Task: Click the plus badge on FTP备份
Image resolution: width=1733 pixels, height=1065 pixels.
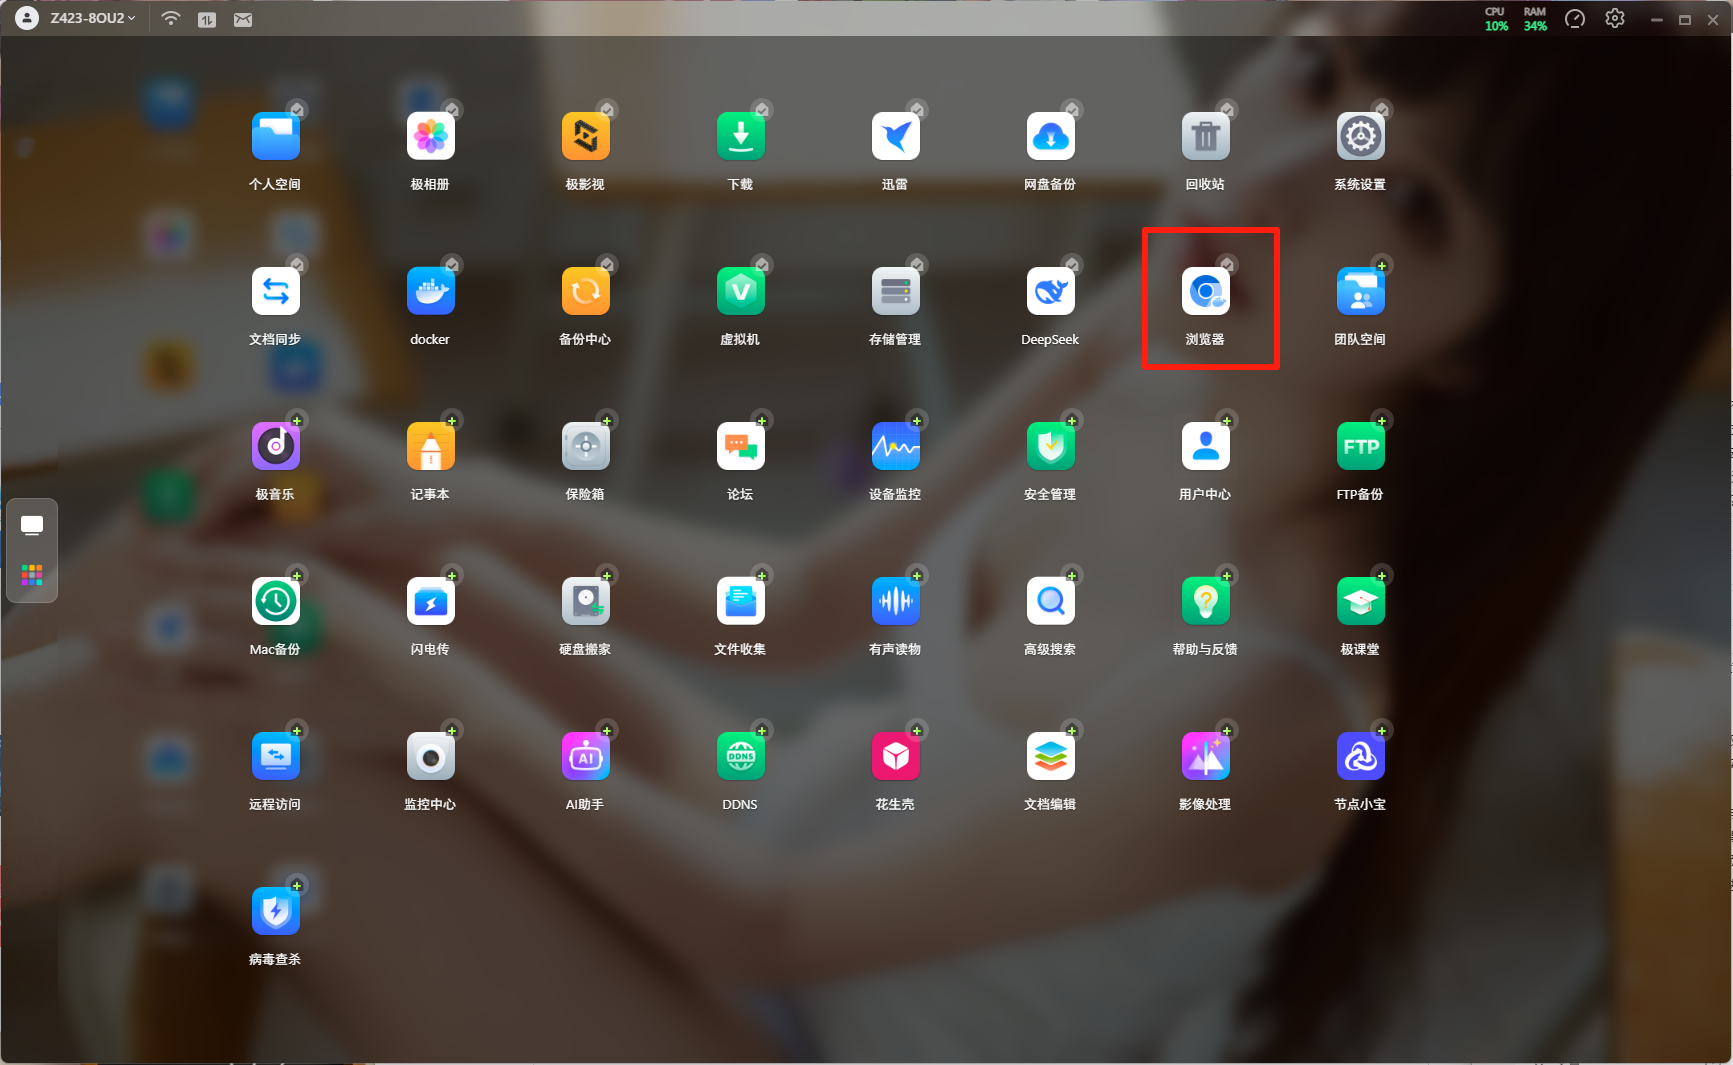Action: tap(1382, 420)
